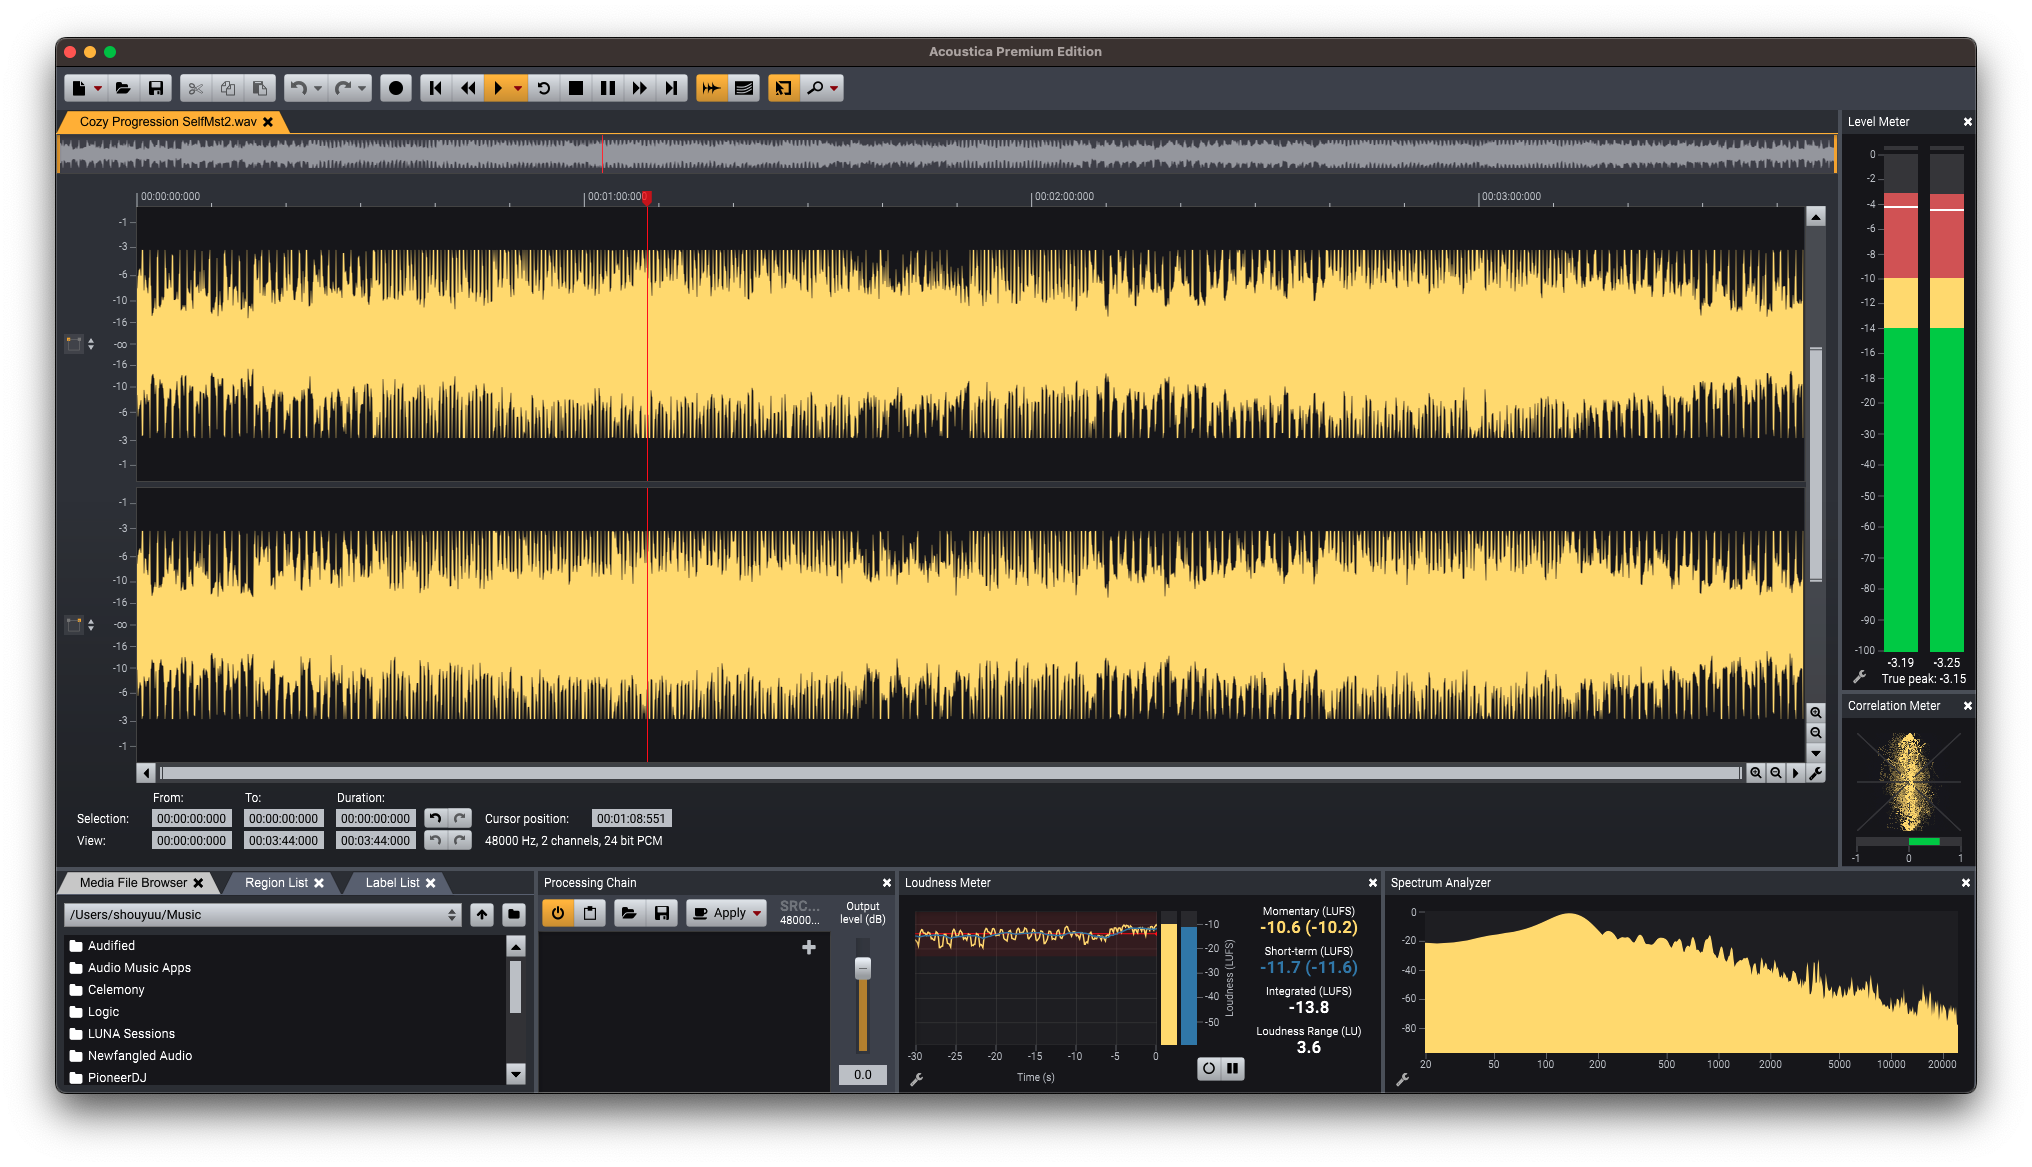Toggle the selection tool button

[783, 88]
